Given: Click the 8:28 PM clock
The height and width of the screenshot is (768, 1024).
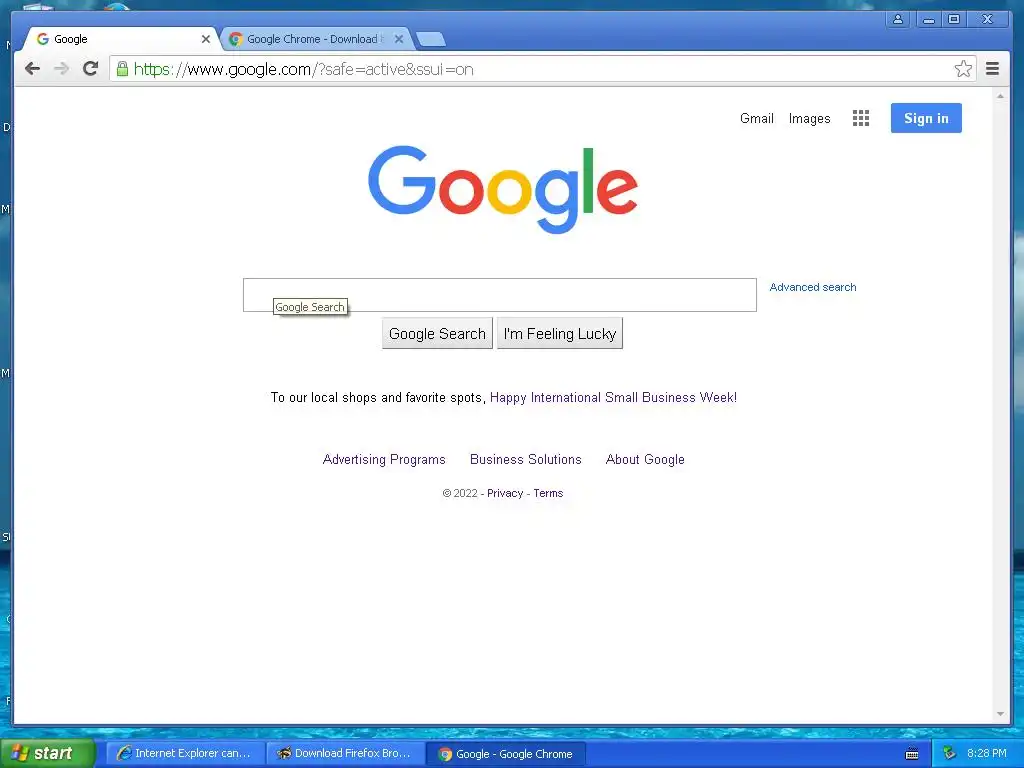Looking at the screenshot, I should pos(986,754).
